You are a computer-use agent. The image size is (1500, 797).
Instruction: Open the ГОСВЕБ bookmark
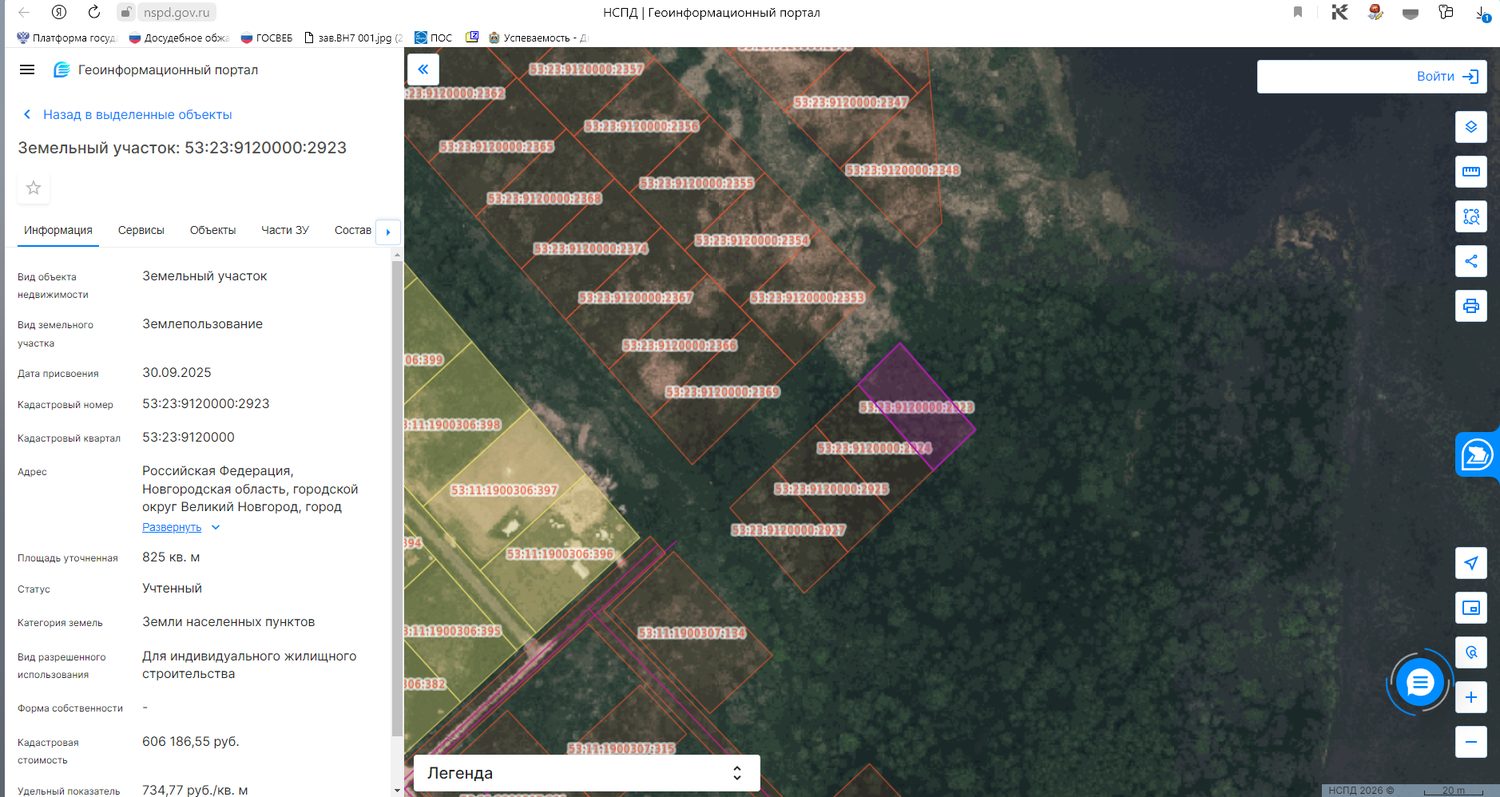point(267,38)
